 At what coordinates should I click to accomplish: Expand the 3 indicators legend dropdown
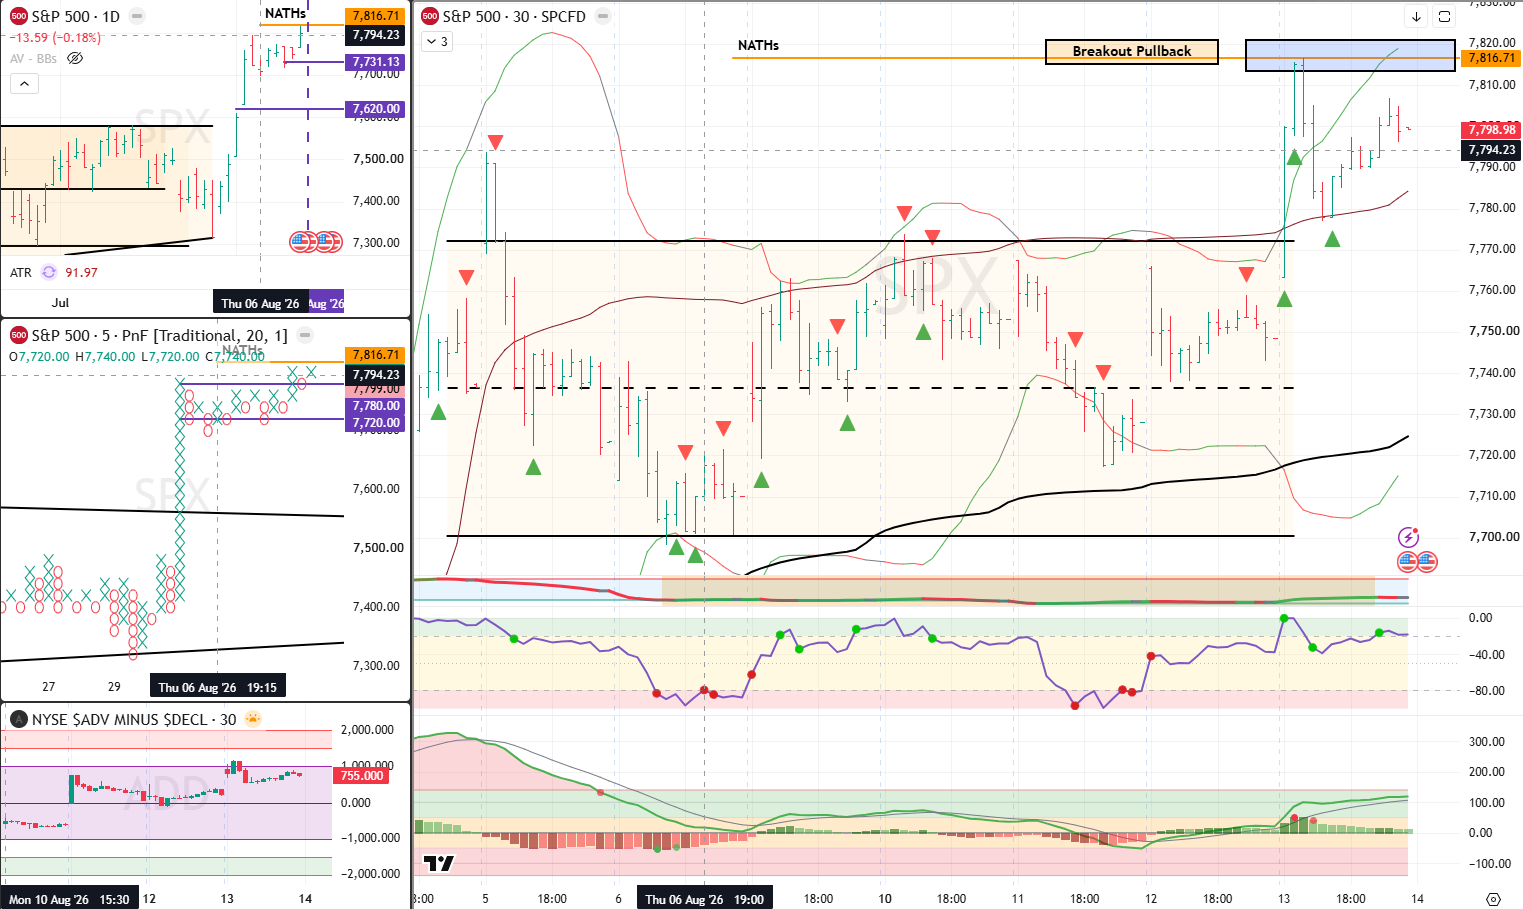[x=436, y=41]
